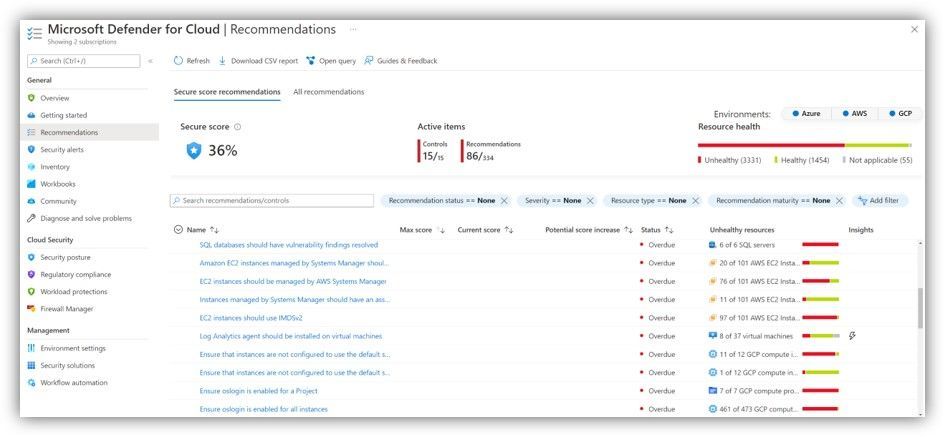Remove the Severity filter chip
944x437 pixels.
(590, 200)
